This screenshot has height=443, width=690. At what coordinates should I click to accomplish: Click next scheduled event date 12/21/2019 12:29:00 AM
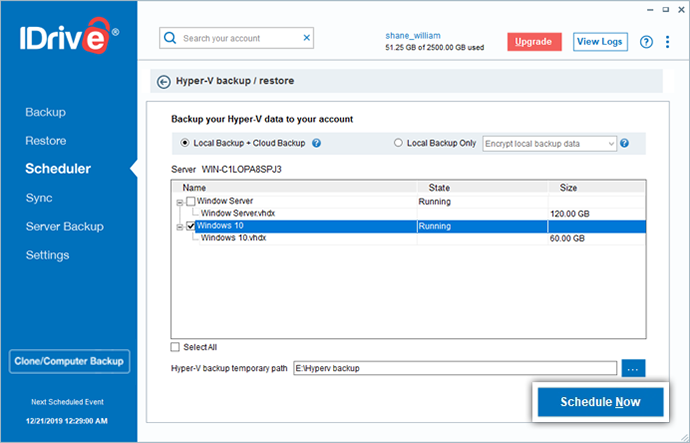pyautogui.click(x=67, y=421)
